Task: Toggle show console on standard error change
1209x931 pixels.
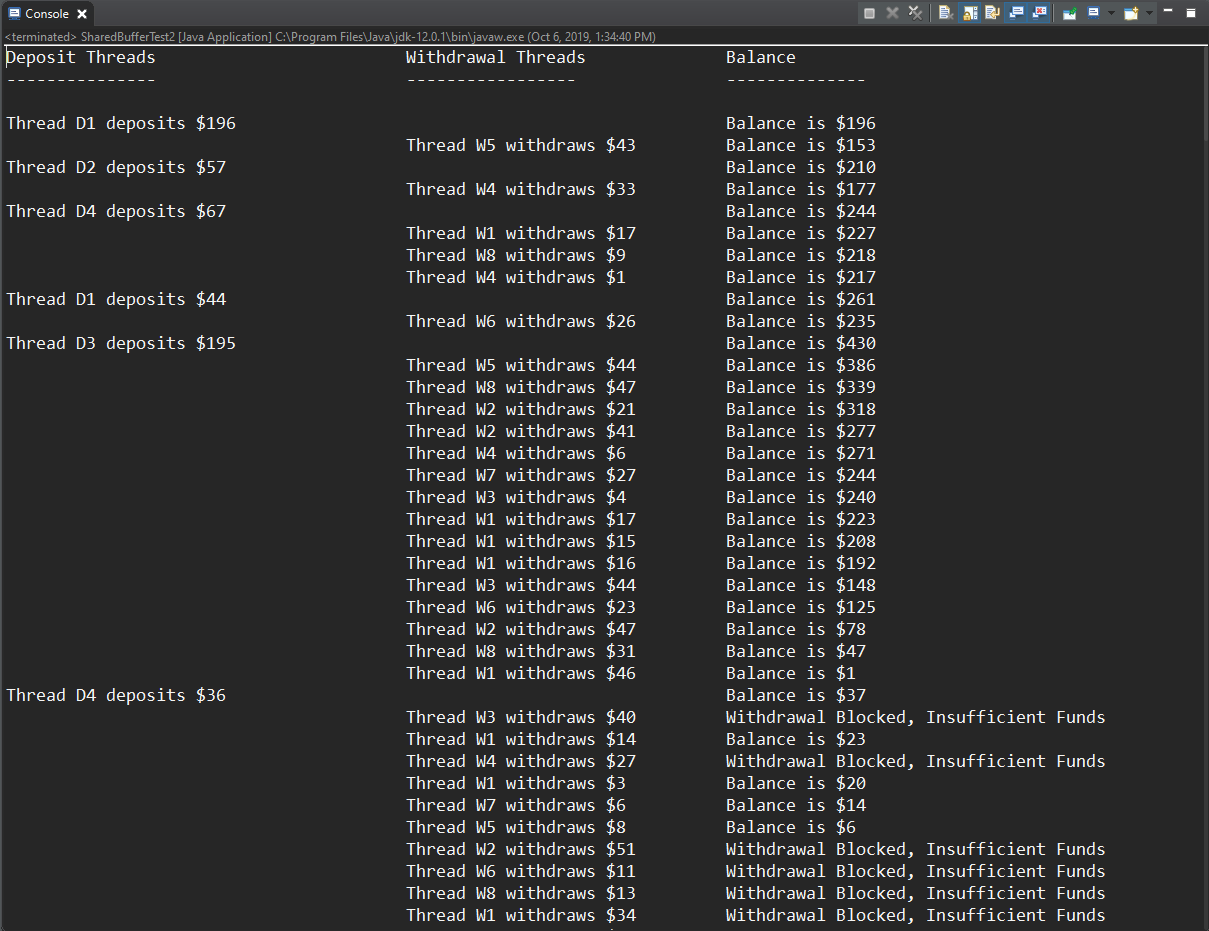Action: (1040, 13)
